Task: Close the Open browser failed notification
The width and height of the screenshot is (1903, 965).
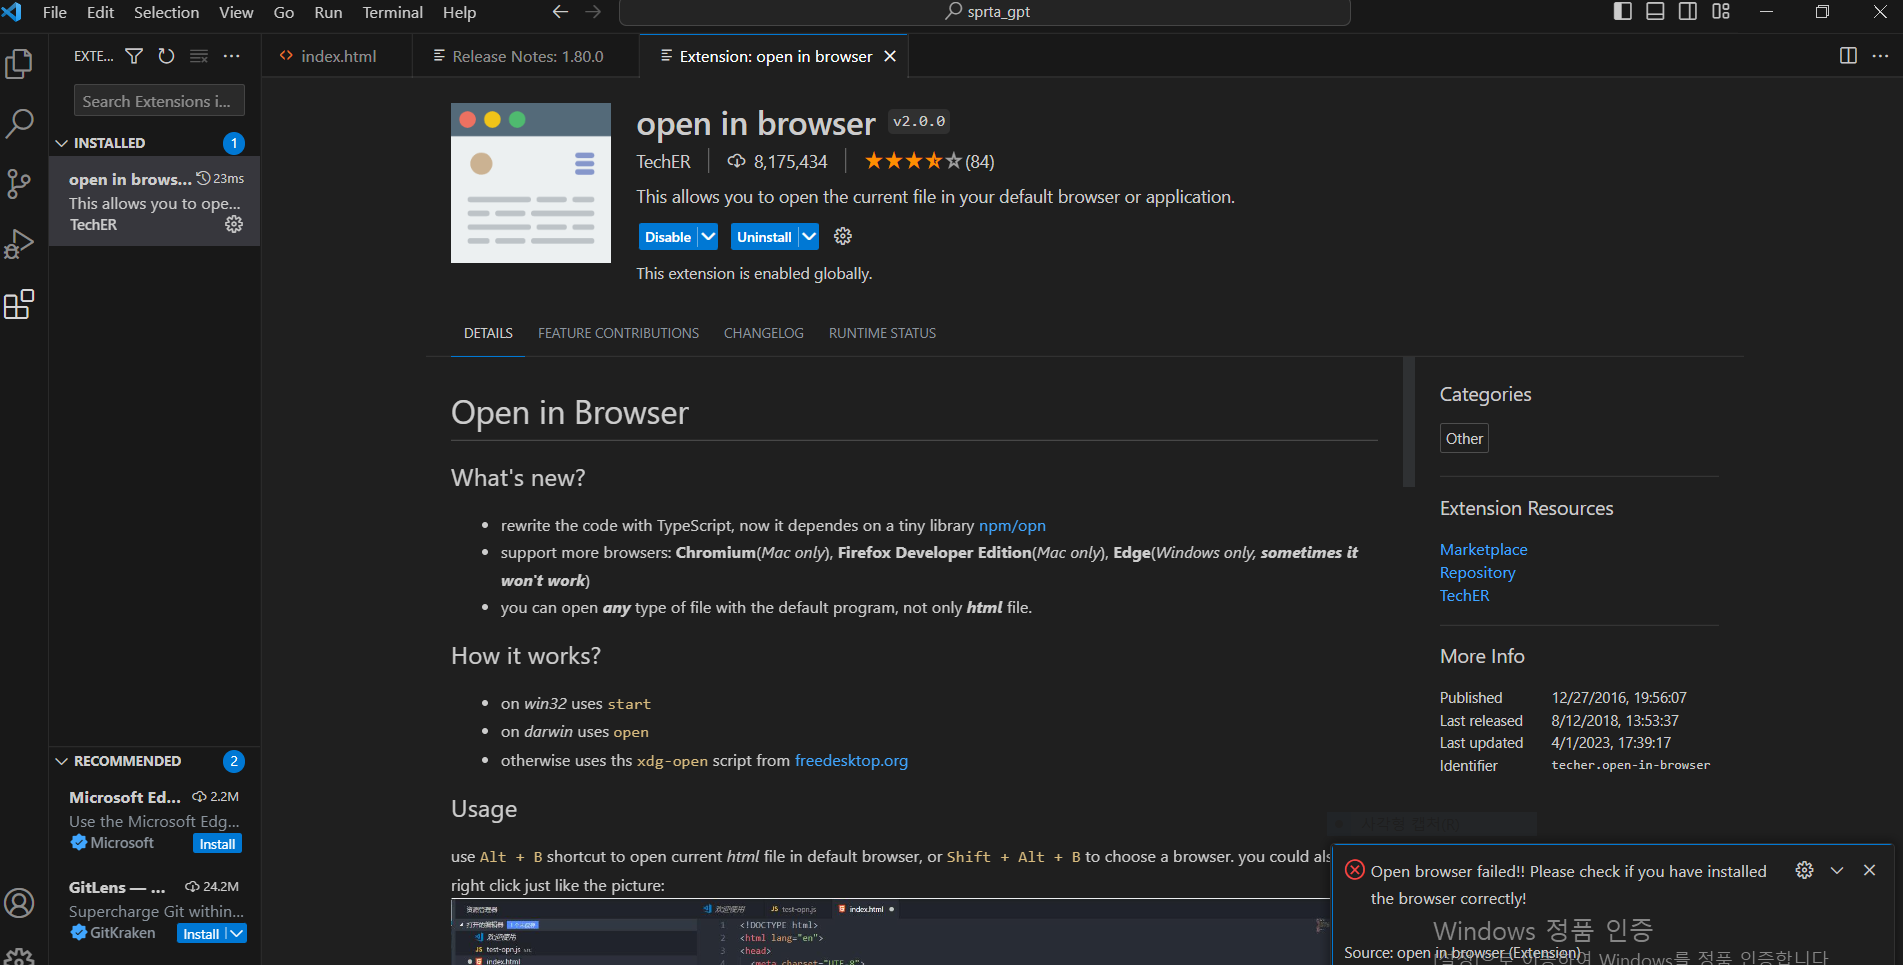Action: point(1869,870)
